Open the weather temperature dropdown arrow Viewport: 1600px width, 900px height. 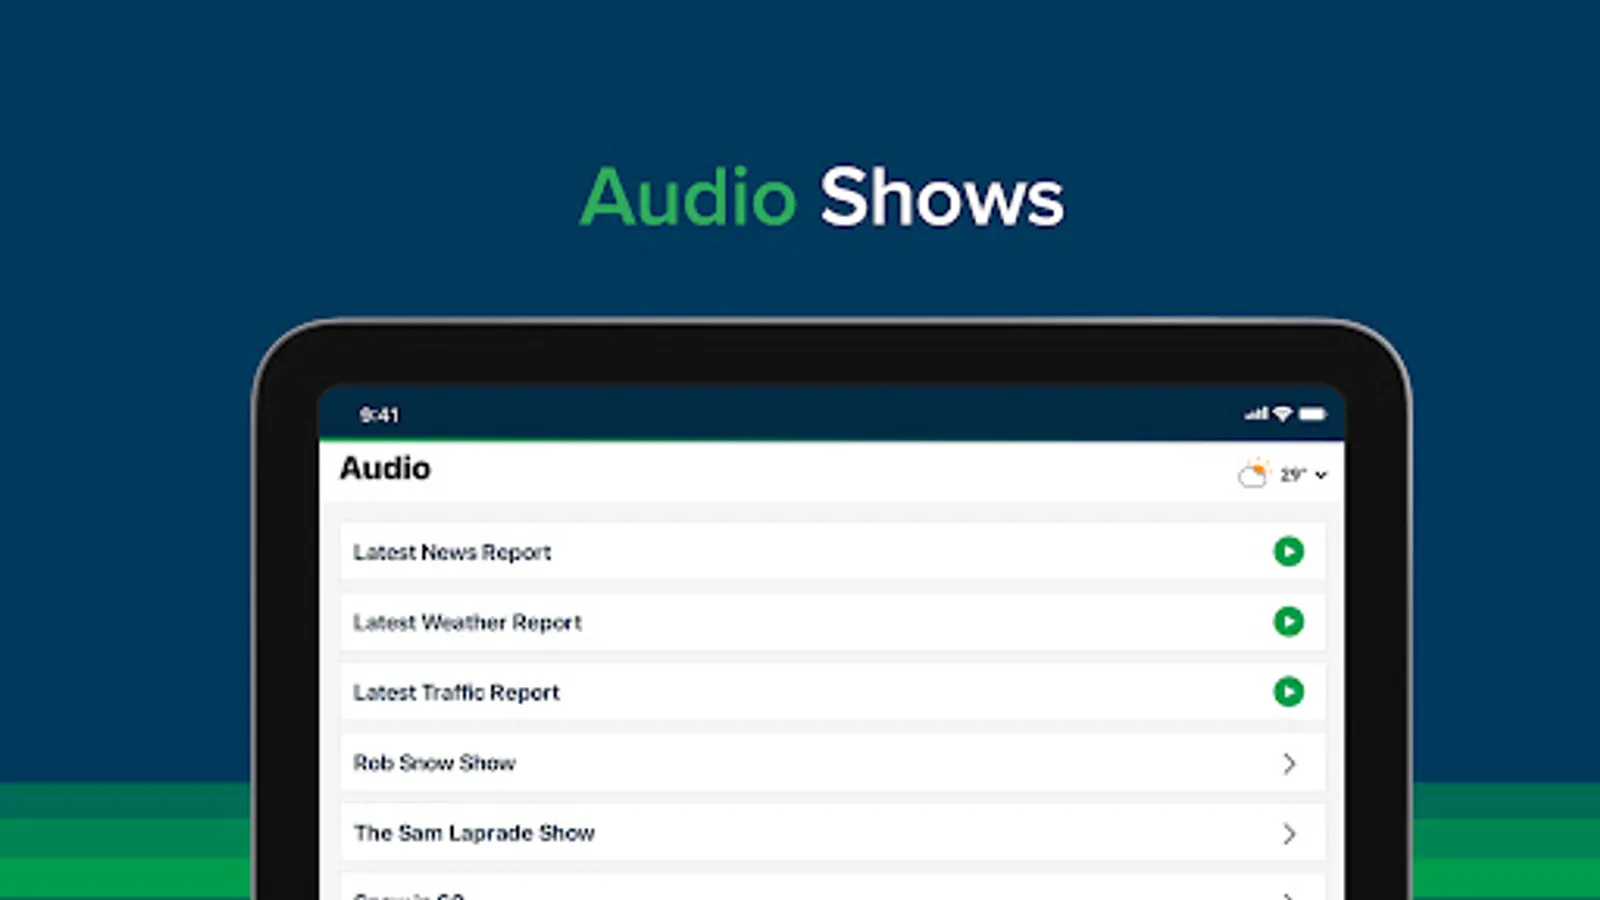[x=1321, y=475]
